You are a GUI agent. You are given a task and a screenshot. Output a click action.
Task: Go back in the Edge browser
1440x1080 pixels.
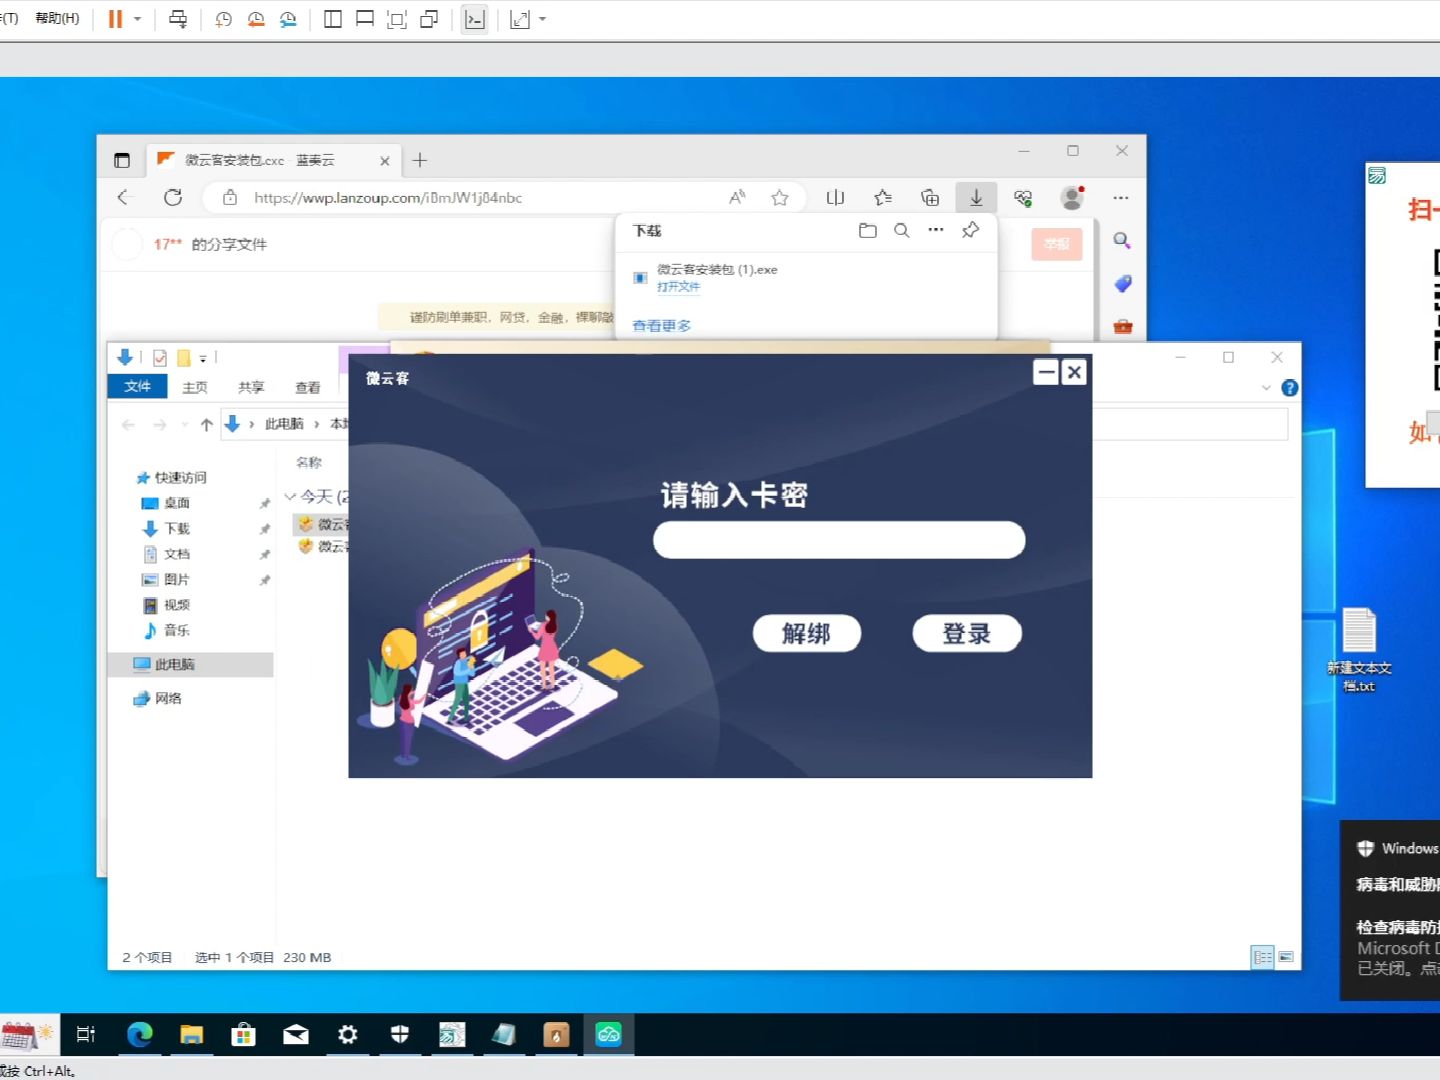[124, 197]
